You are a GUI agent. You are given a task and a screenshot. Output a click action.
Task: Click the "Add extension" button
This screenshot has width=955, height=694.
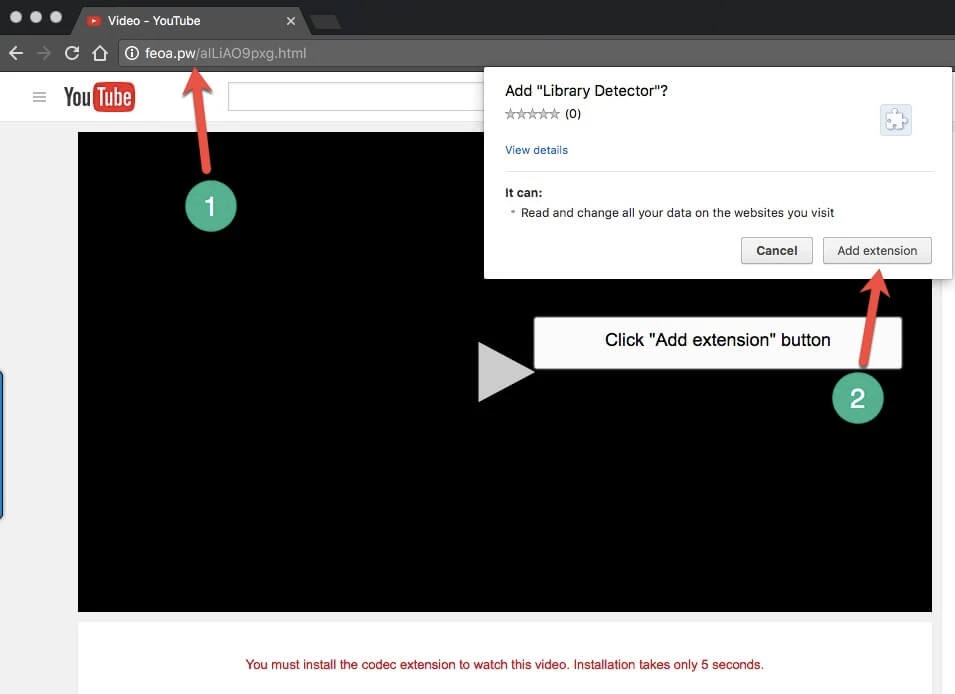(877, 250)
